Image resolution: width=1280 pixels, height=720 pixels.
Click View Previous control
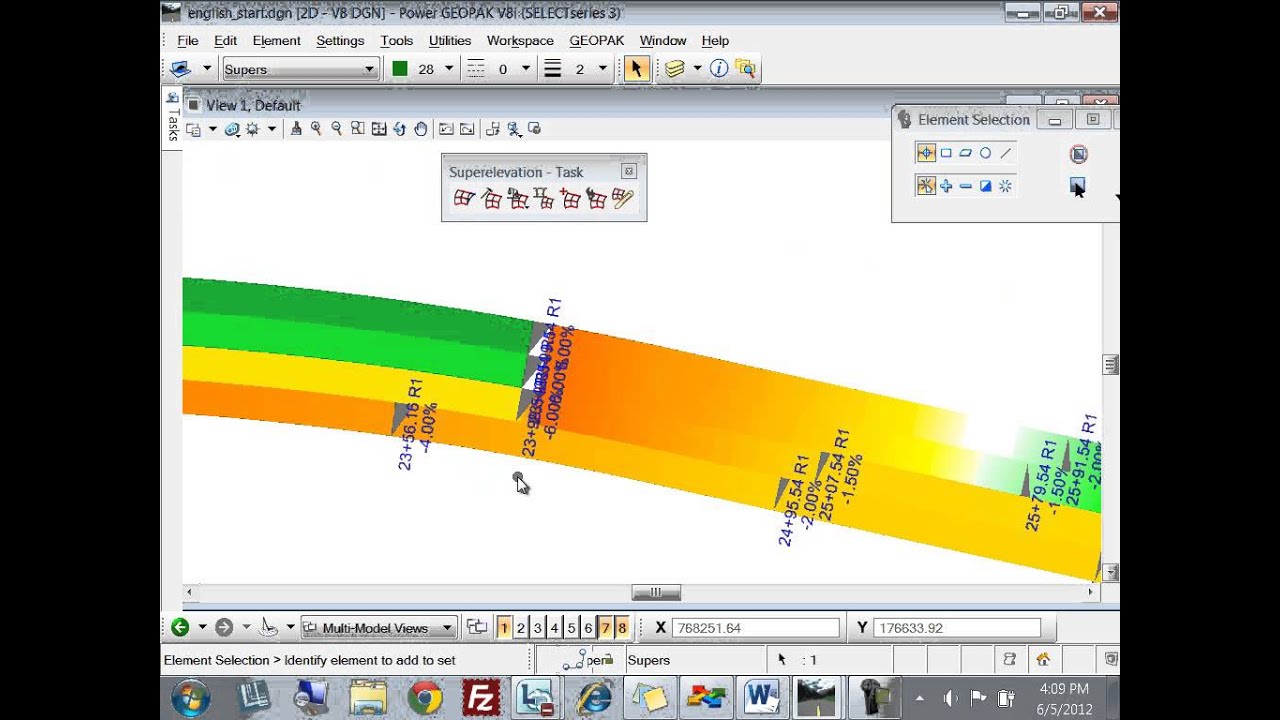click(x=446, y=129)
